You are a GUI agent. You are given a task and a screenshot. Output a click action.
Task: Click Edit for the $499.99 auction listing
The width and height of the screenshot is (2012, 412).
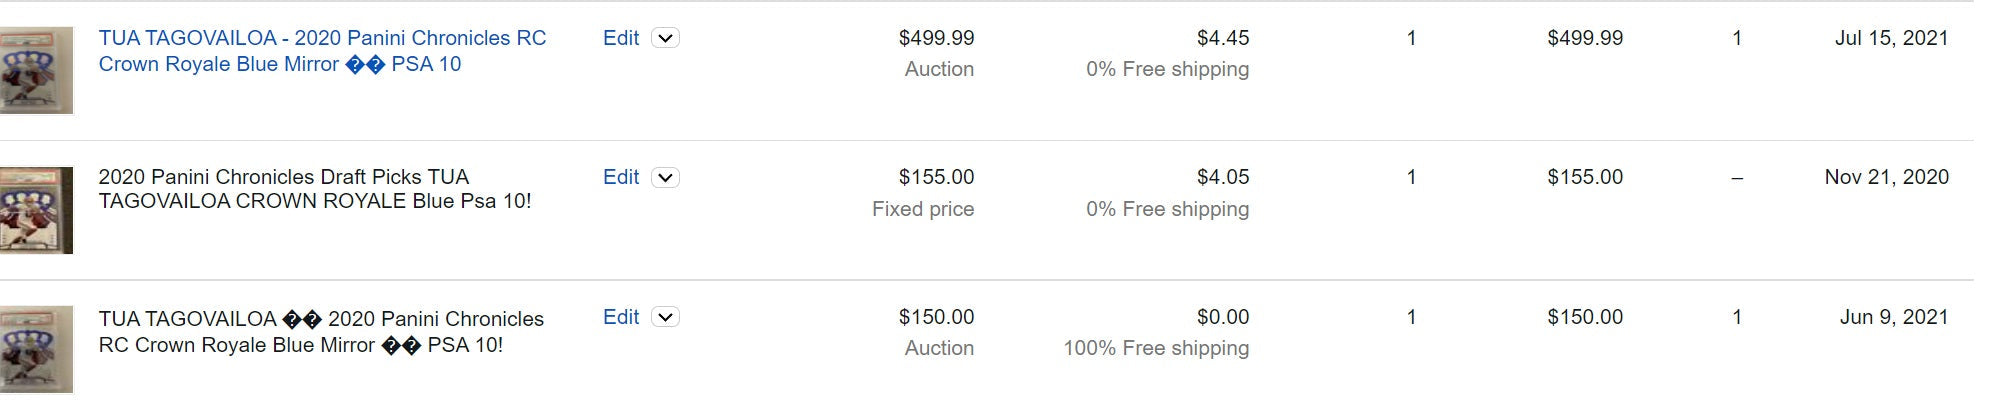(620, 38)
